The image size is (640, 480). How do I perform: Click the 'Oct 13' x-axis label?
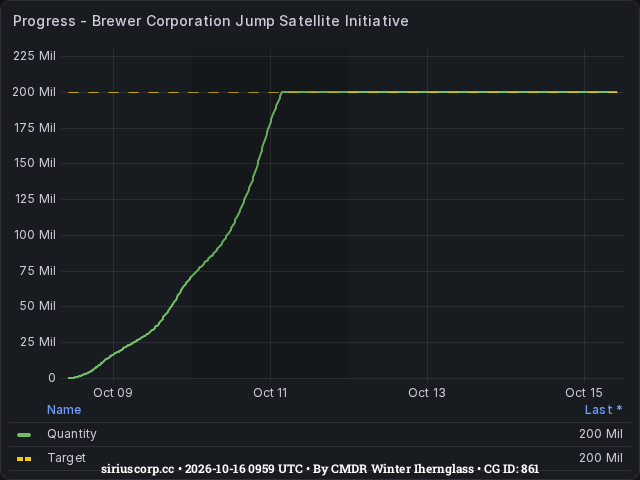(x=427, y=393)
